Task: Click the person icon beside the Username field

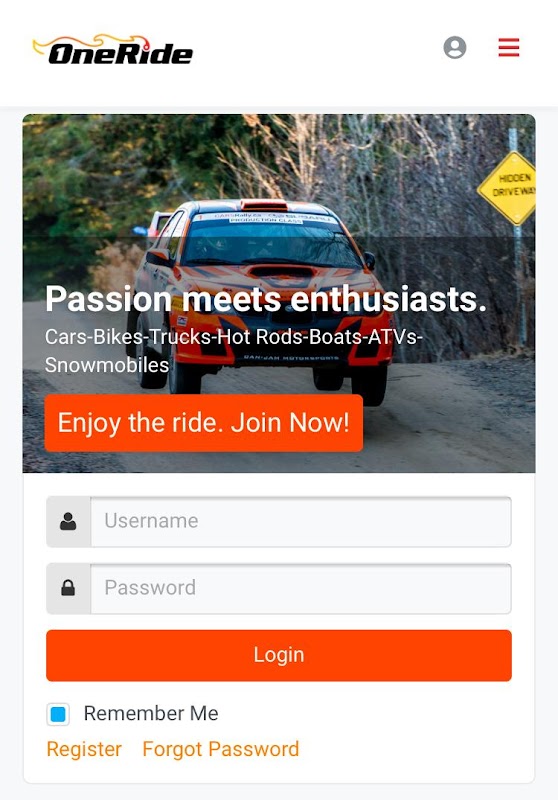Action: coord(68,521)
